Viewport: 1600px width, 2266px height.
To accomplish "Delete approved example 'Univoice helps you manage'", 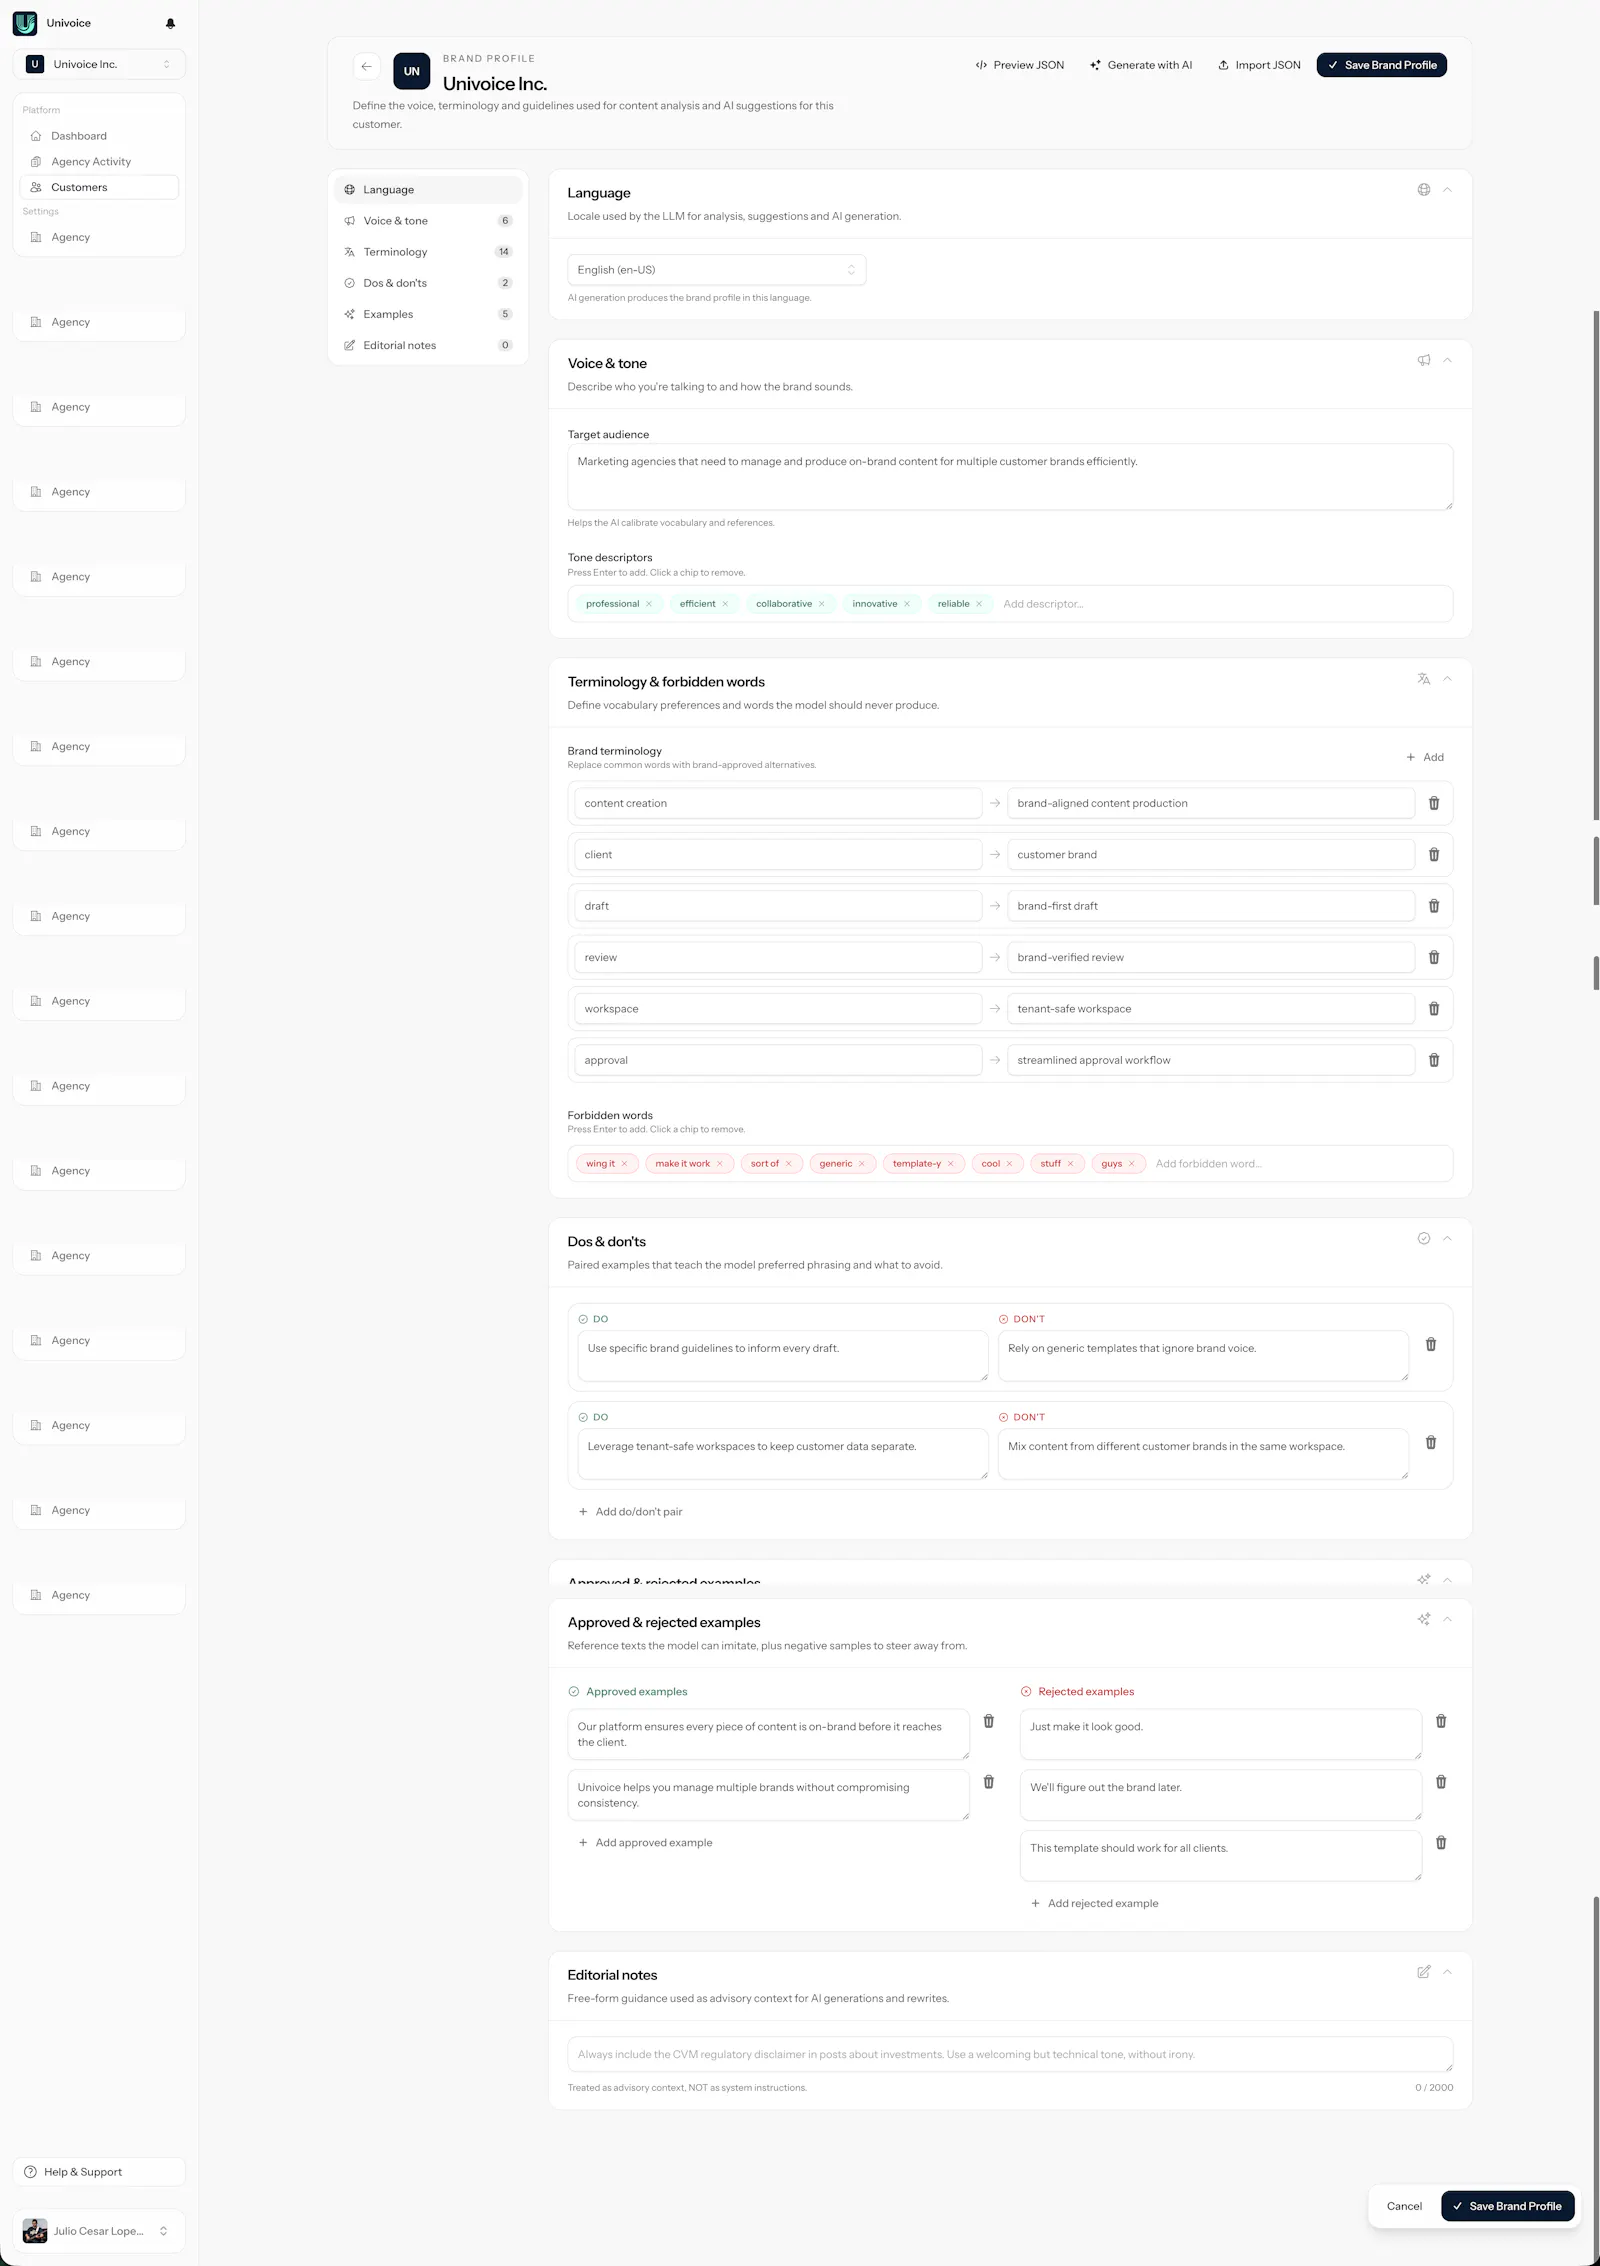I will (x=989, y=1782).
